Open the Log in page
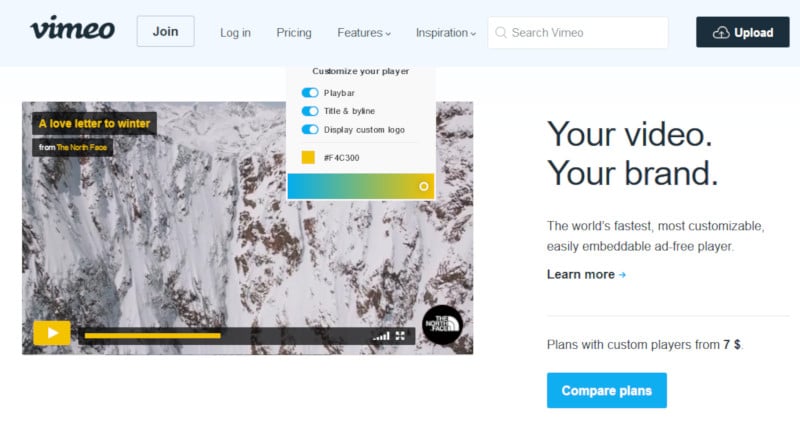 pyautogui.click(x=235, y=33)
